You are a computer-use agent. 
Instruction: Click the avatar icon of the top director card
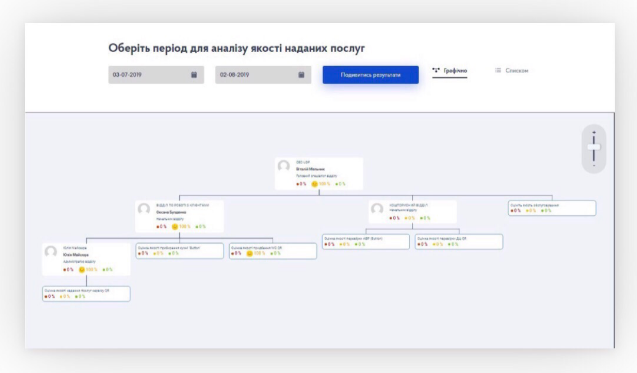(284, 166)
